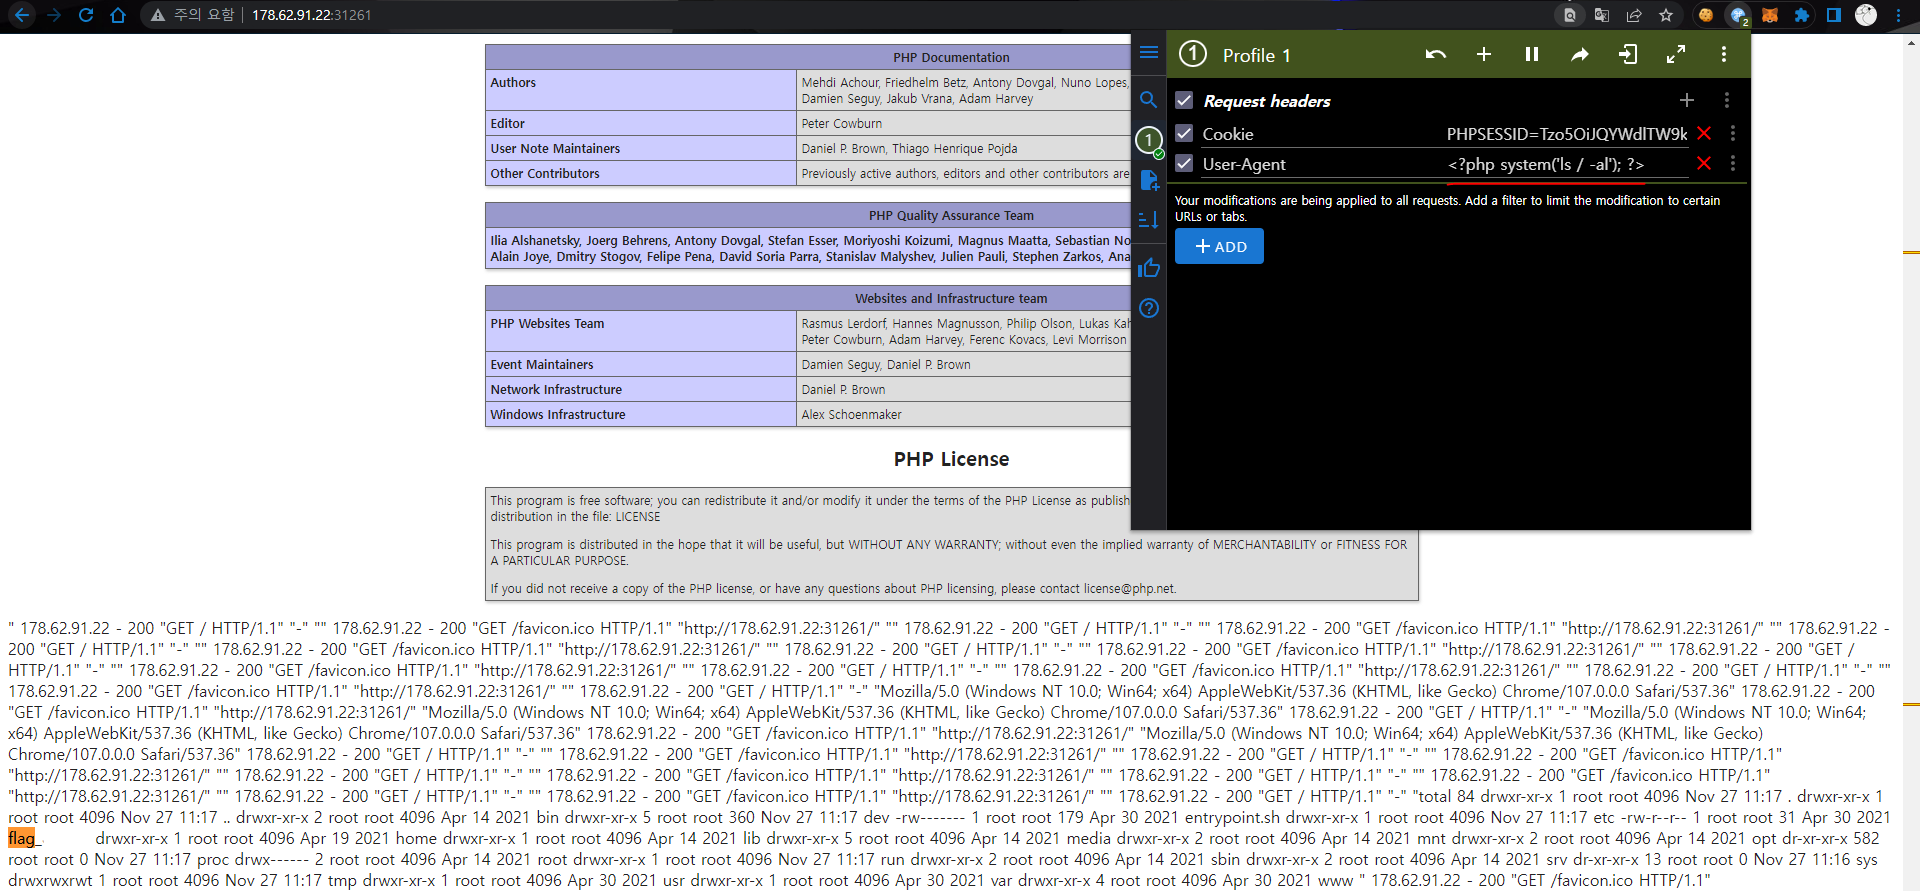Viewport: 1920px width, 891px height.
Task: Toggle the browser side panel icon
Action: (x=1834, y=15)
